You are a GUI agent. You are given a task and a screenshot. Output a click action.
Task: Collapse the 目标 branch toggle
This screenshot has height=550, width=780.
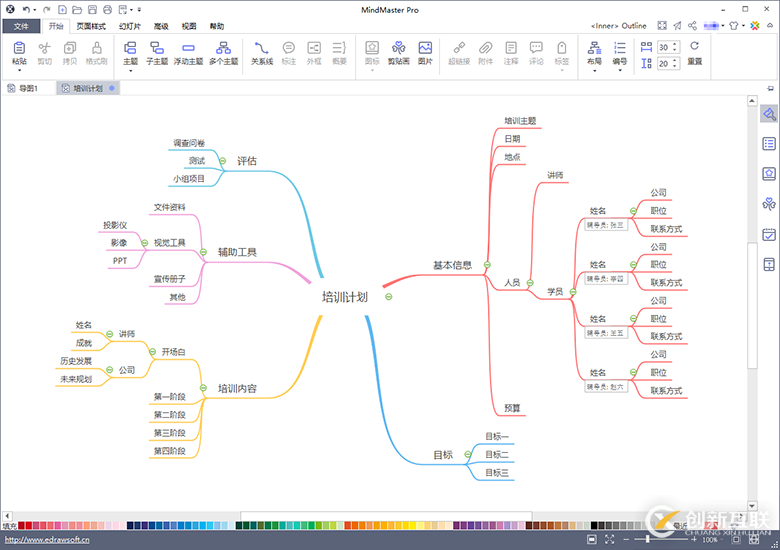point(468,455)
